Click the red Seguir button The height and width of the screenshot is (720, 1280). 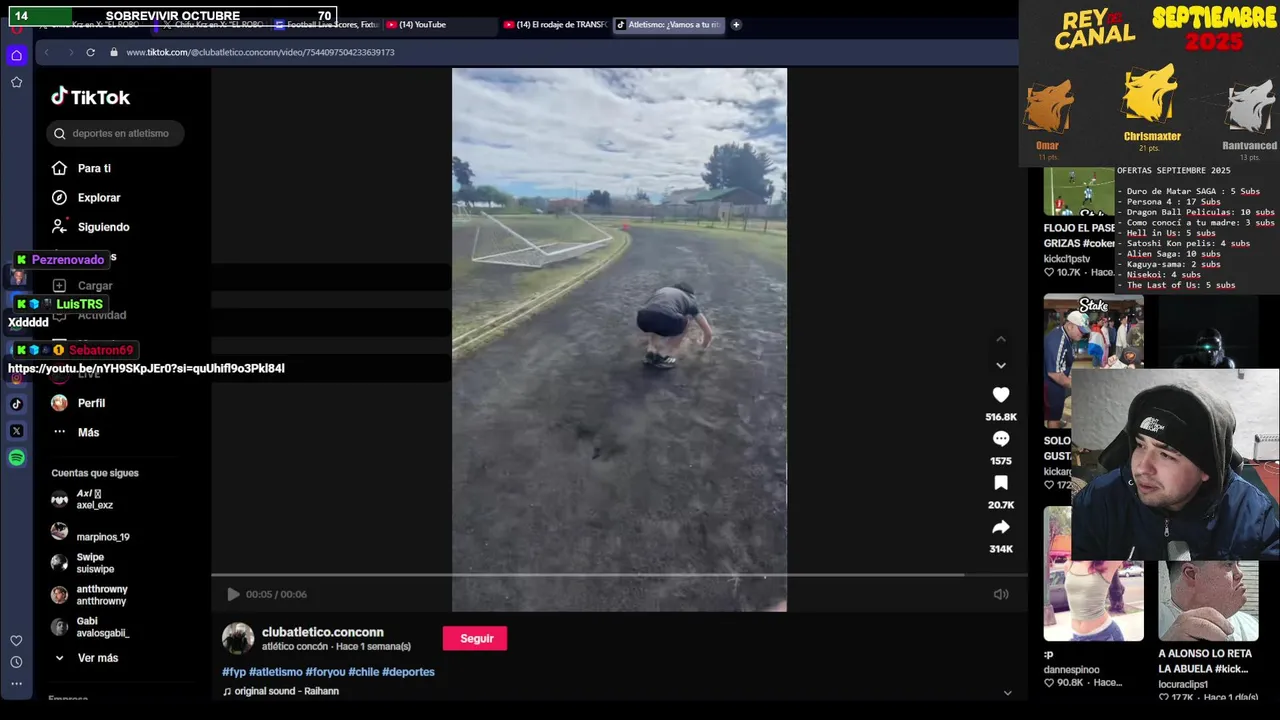(x=475, y=638)
